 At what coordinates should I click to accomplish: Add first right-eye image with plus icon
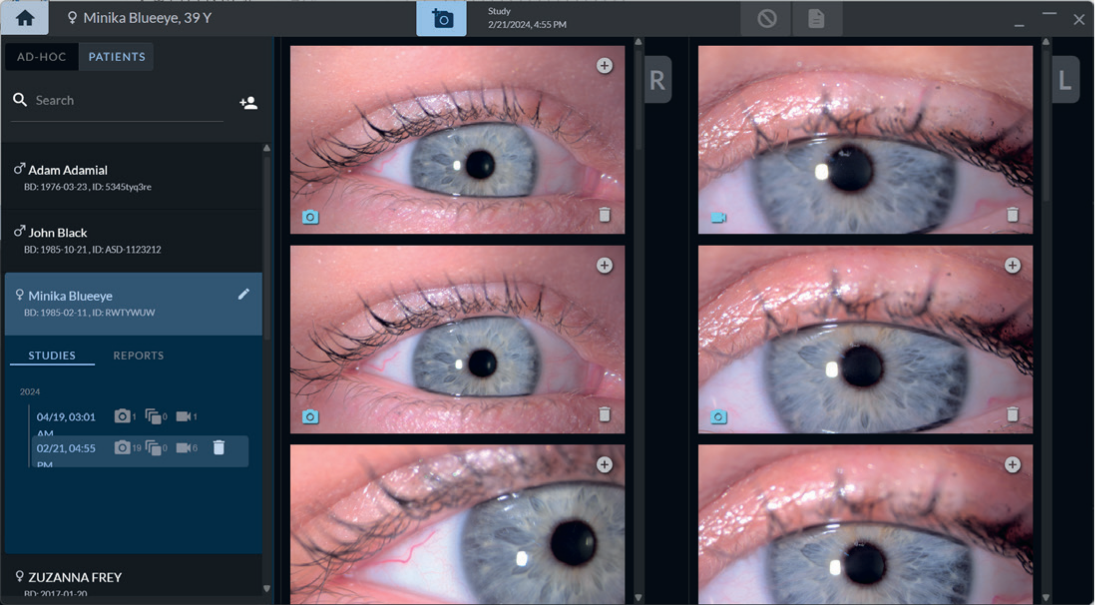click(605, 66)
